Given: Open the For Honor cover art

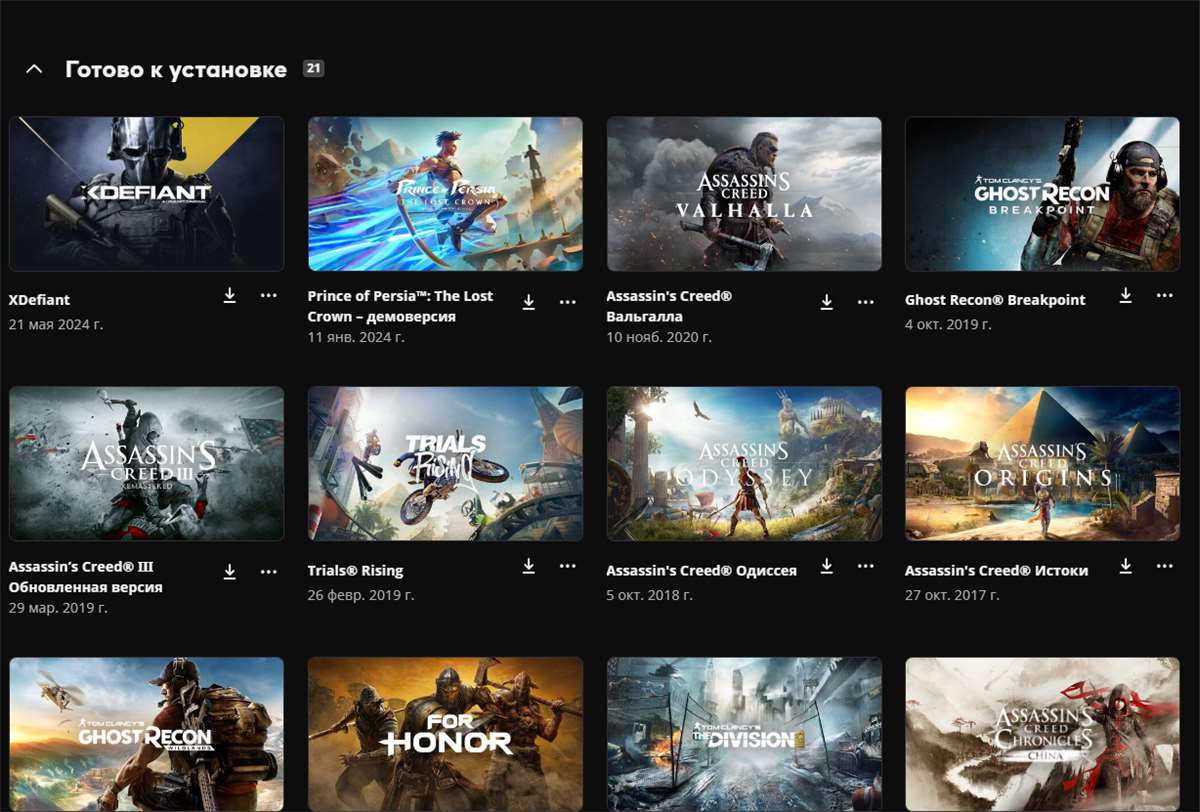Looking at the screenshot, I should pyautogui.click(x=444, y=733).
